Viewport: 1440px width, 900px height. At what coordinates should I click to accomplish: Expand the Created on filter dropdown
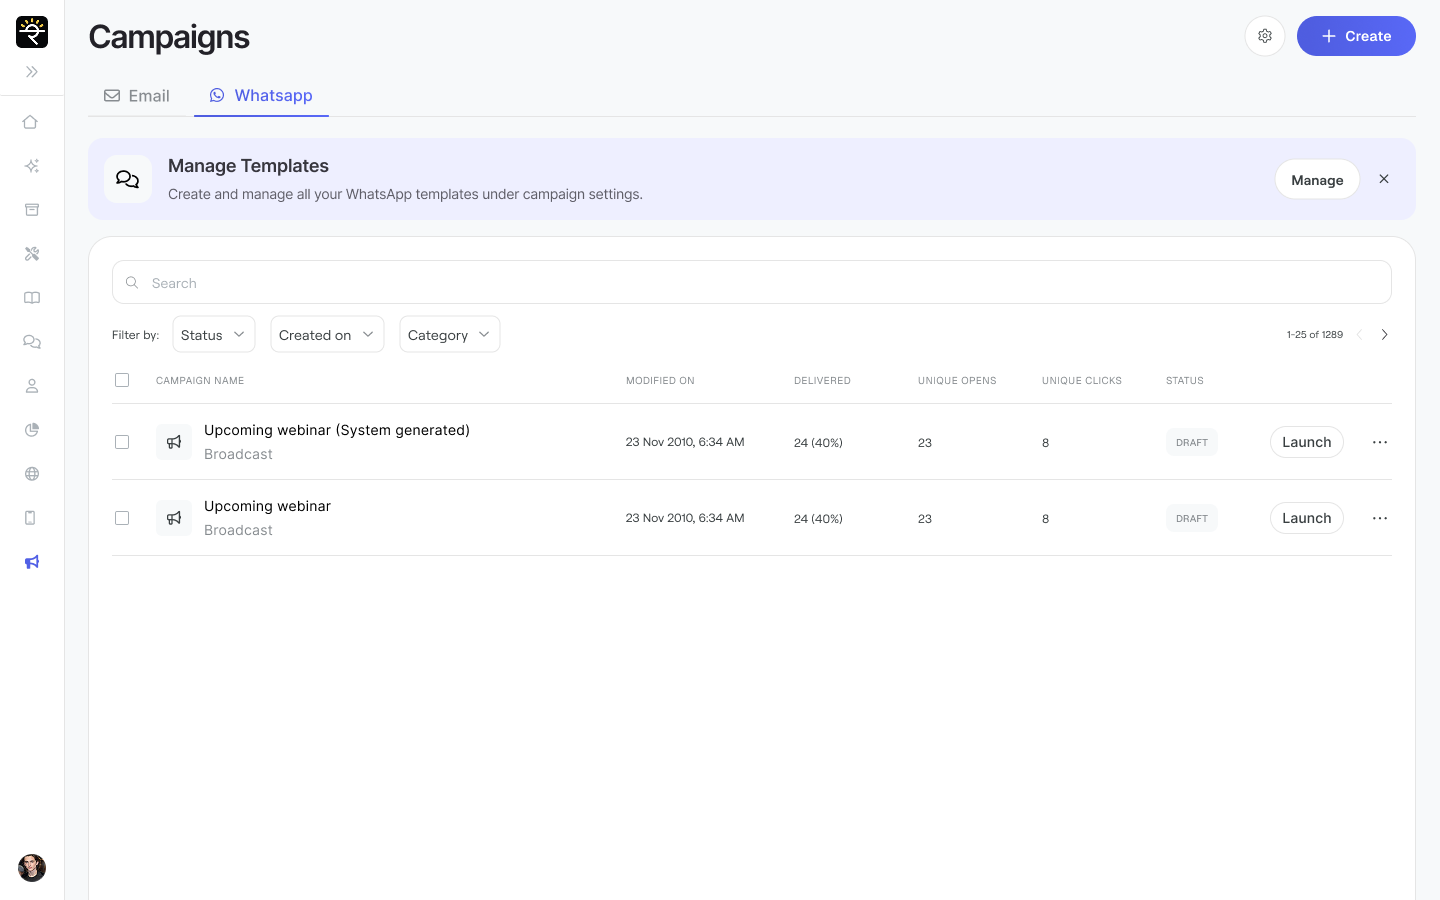tap(327, 335)
